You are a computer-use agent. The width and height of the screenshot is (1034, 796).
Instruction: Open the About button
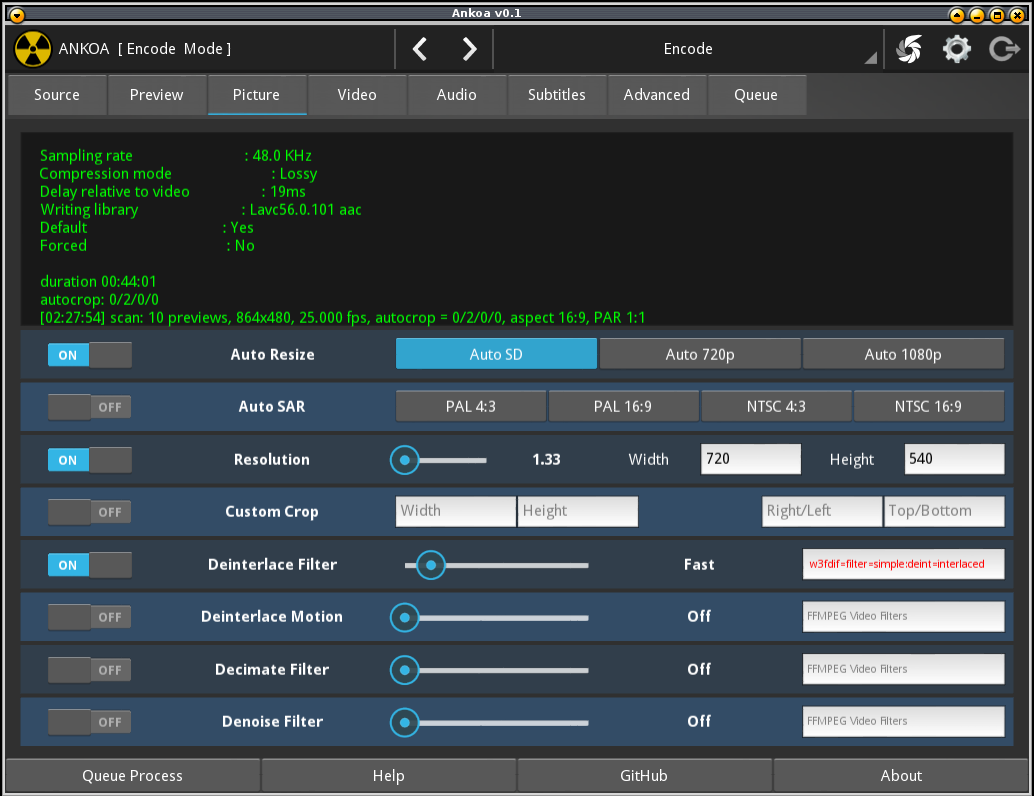[901, 776]
